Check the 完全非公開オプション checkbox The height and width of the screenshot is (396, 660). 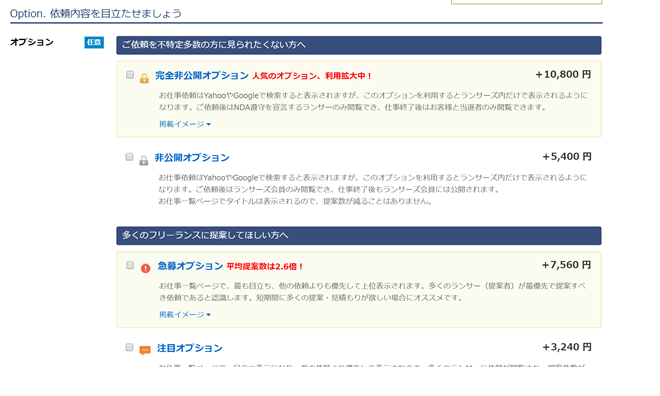pyautogui.click(x=130, y=75)
